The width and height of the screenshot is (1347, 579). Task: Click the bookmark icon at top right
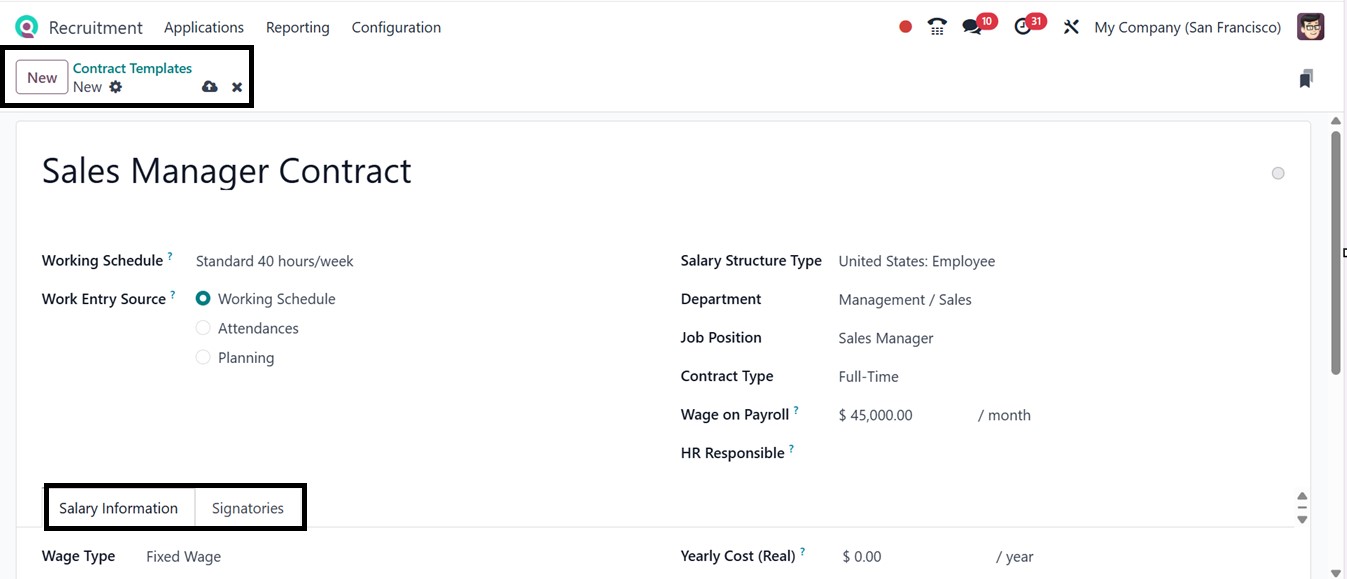click(1305, 79)
